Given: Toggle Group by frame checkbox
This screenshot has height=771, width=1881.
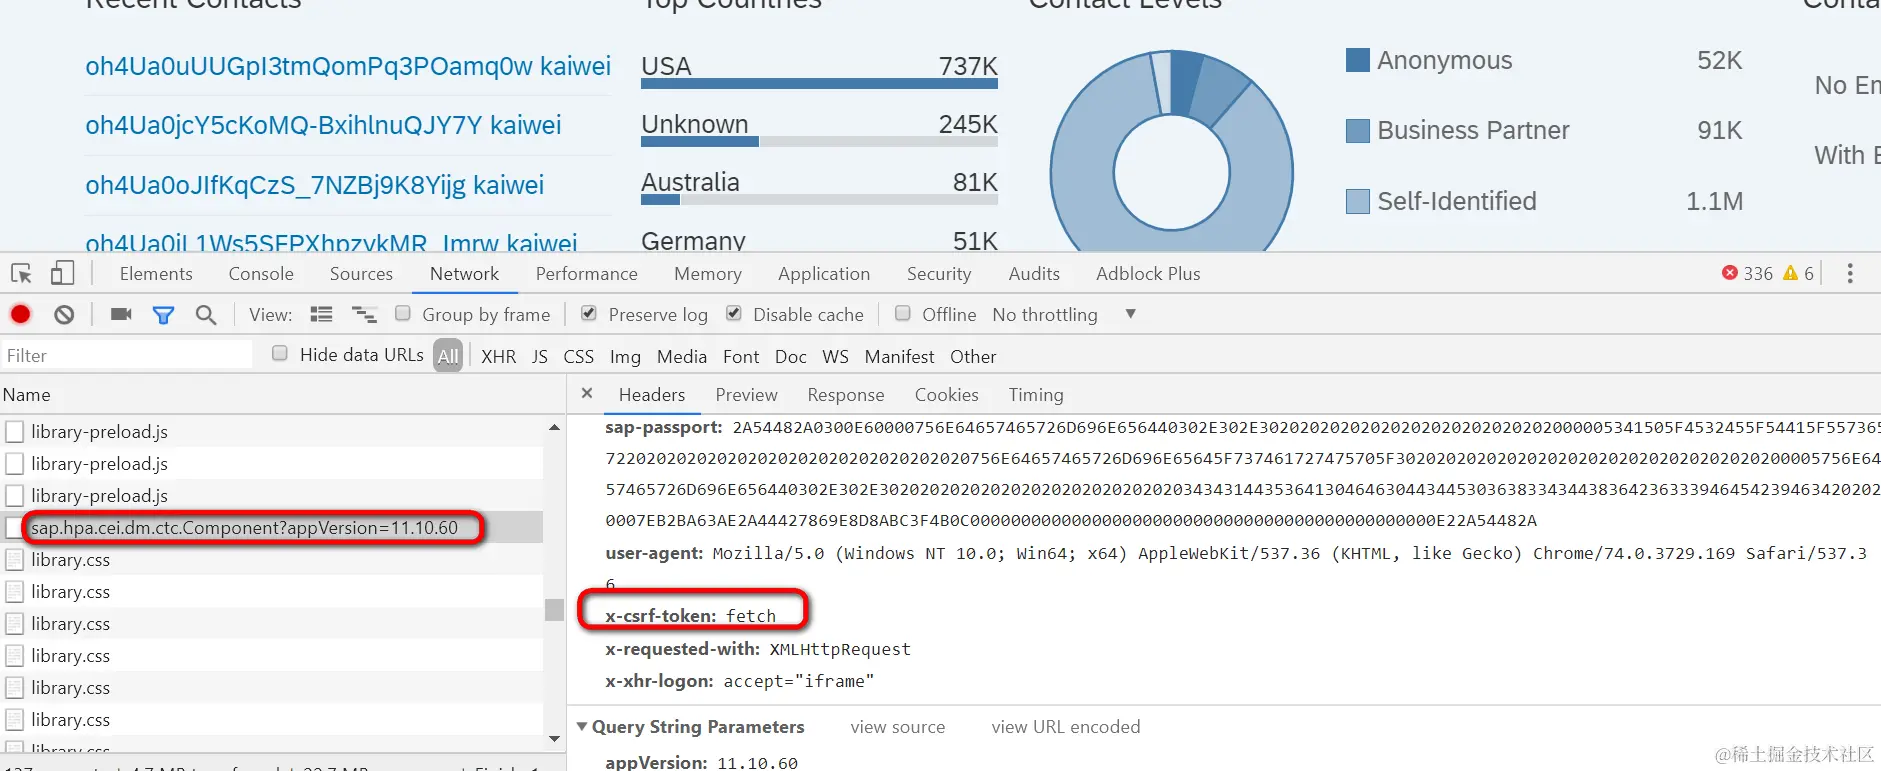Looking at the screenshot, I should coord(403,313).
